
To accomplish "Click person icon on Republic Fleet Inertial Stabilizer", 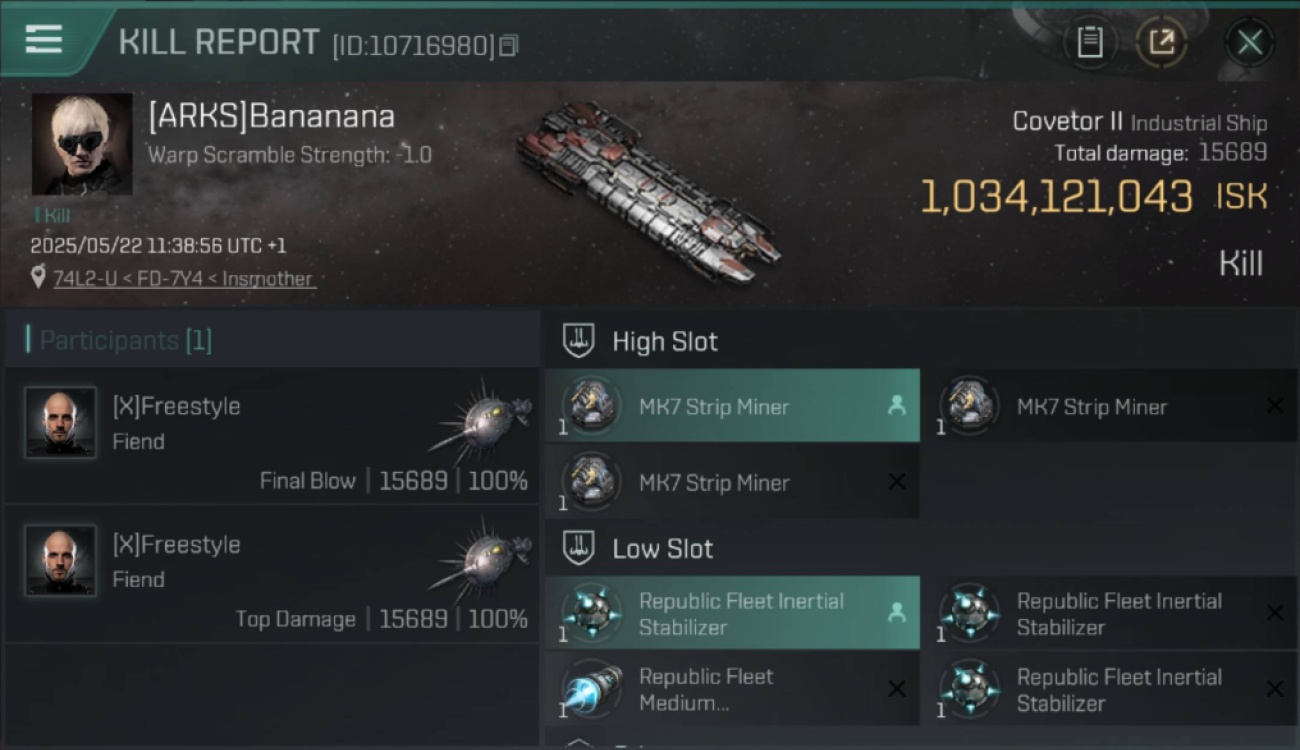I will (x=896, y=613).
